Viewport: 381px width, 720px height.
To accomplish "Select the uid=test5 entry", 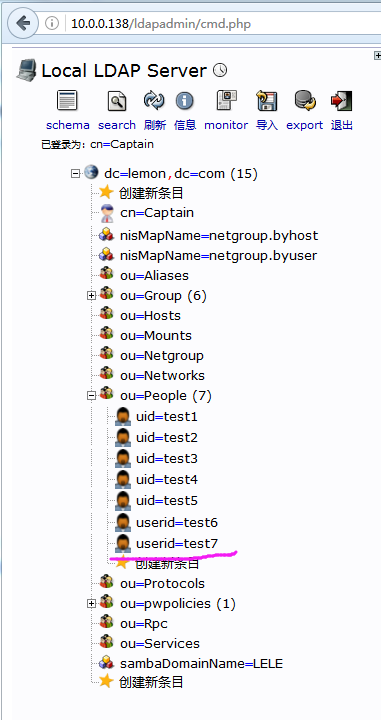I will [167, 500].
